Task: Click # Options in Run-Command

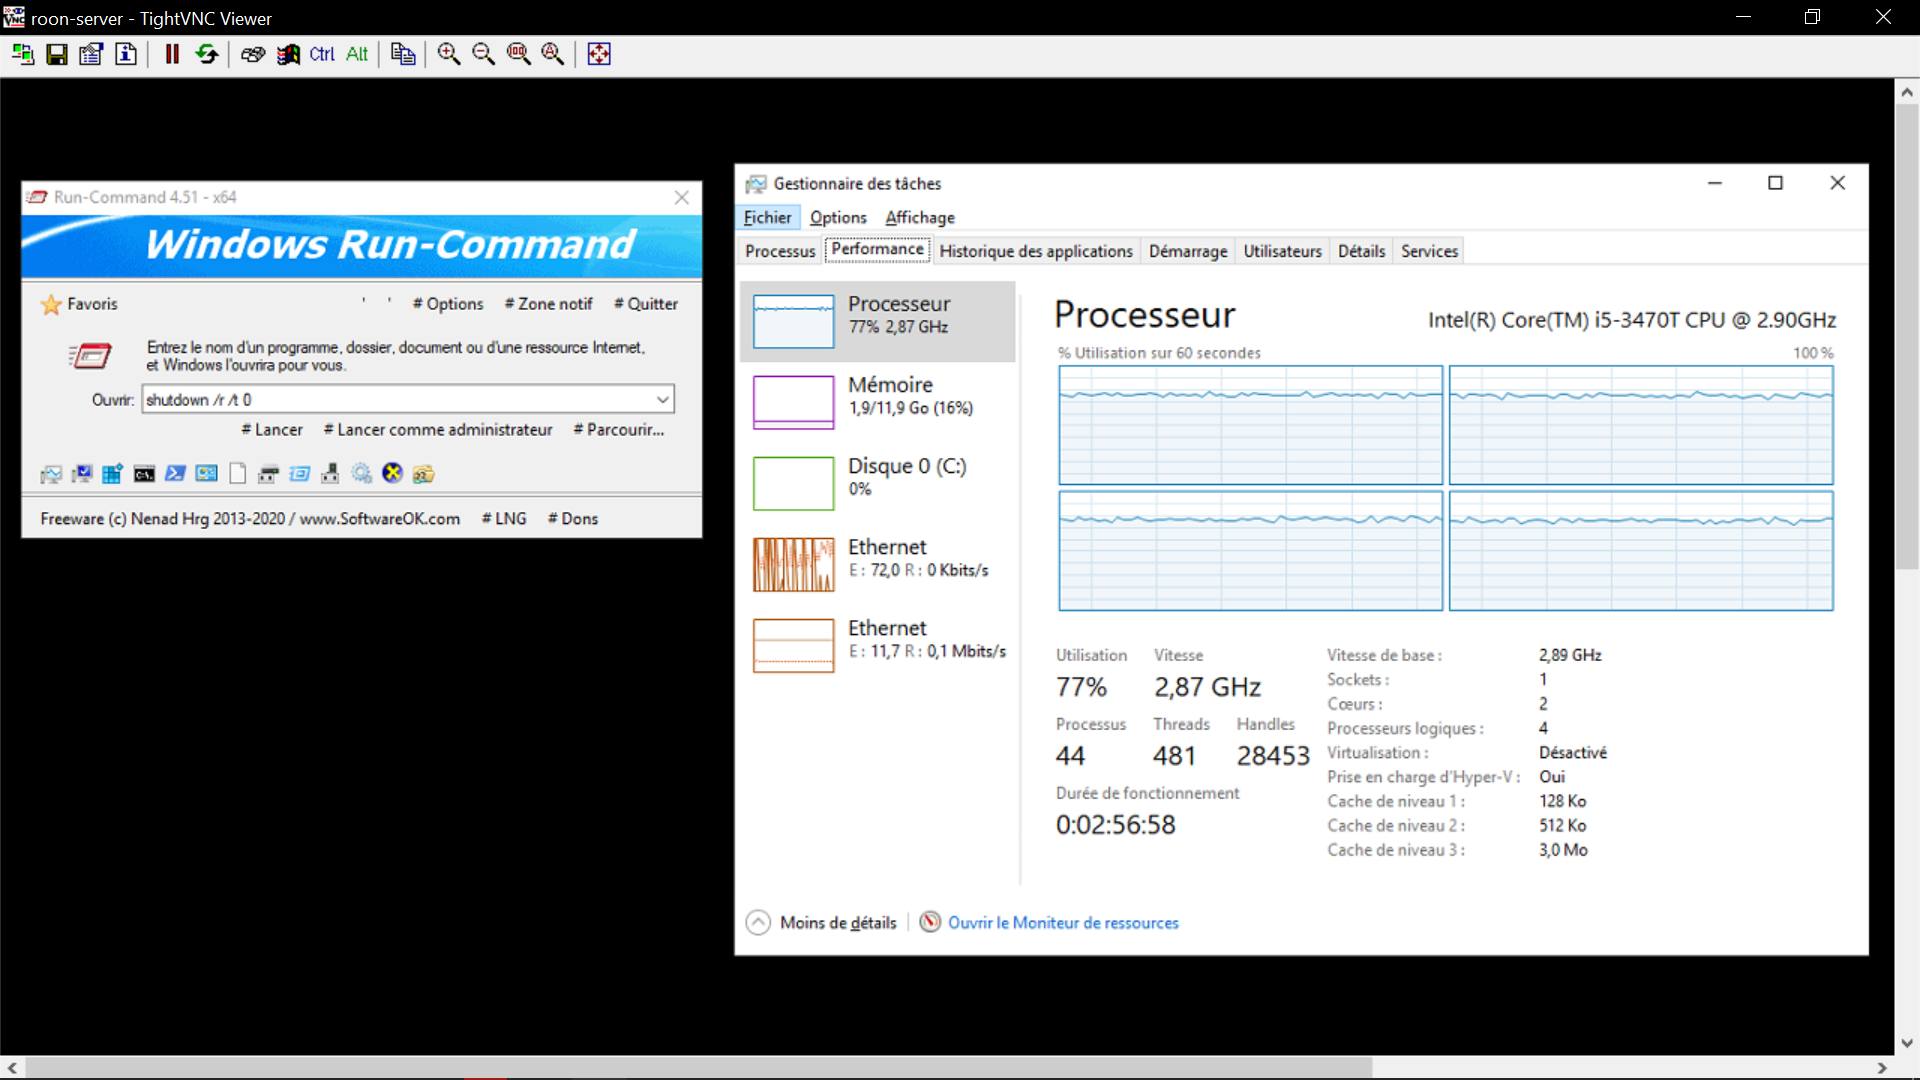Action: pos(448,304)
